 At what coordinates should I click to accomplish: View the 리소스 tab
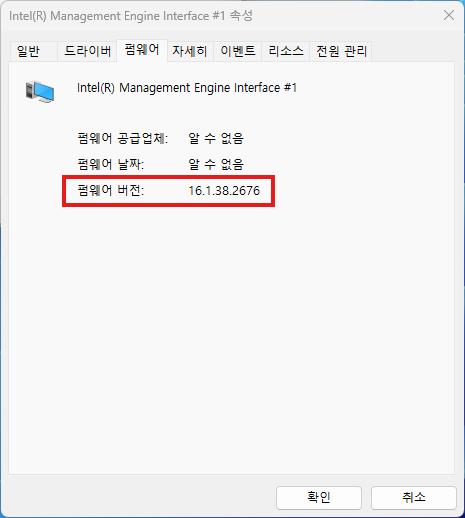[286, 51]
